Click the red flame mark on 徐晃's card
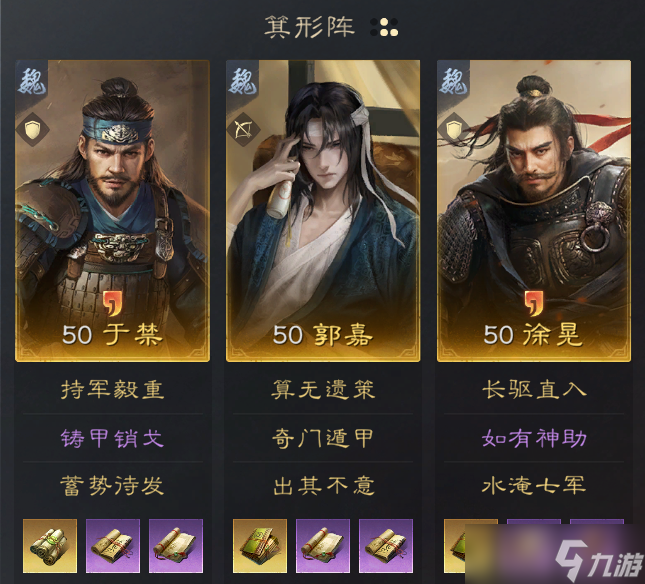 [534, 304]
